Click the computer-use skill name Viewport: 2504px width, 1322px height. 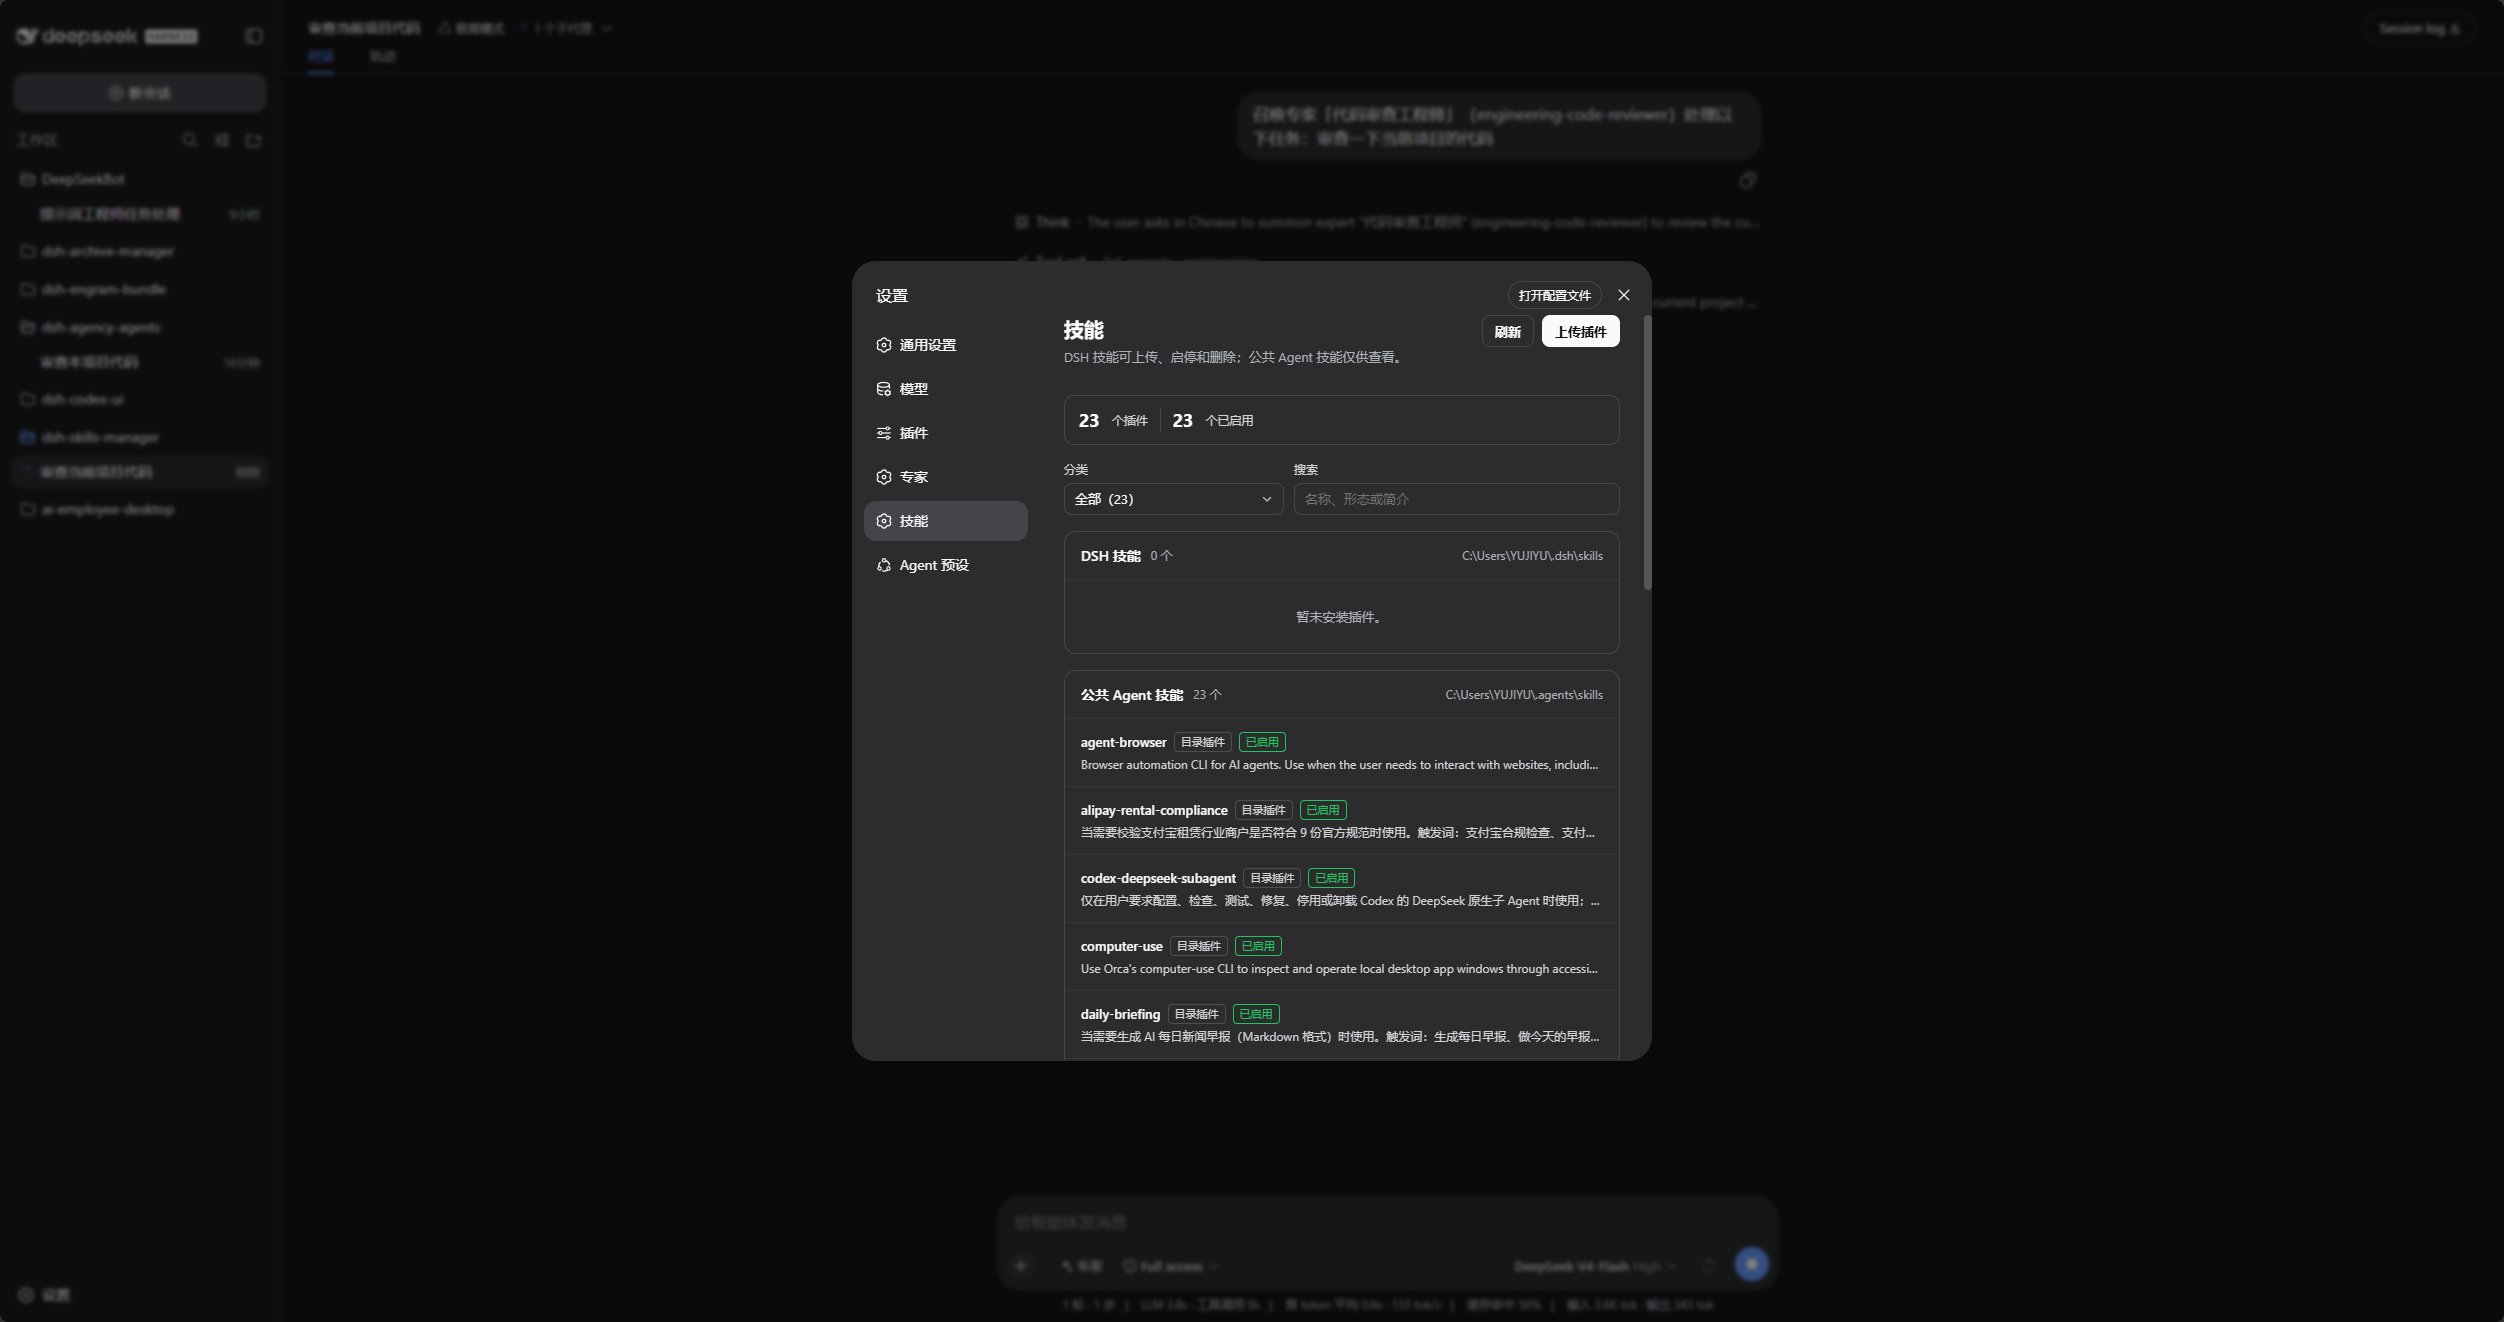1121,946
